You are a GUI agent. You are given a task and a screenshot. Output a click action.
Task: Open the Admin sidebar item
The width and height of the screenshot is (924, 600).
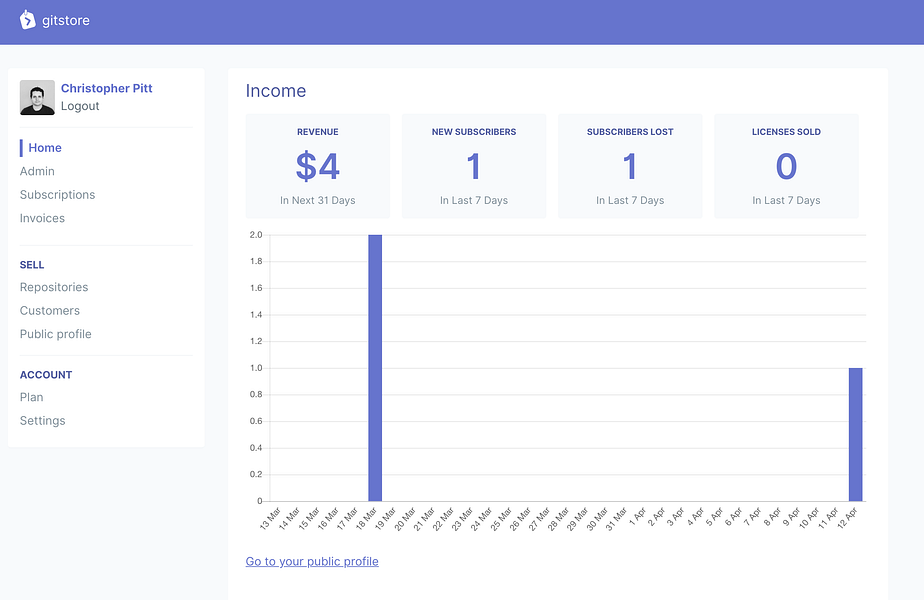pos(37,172)
